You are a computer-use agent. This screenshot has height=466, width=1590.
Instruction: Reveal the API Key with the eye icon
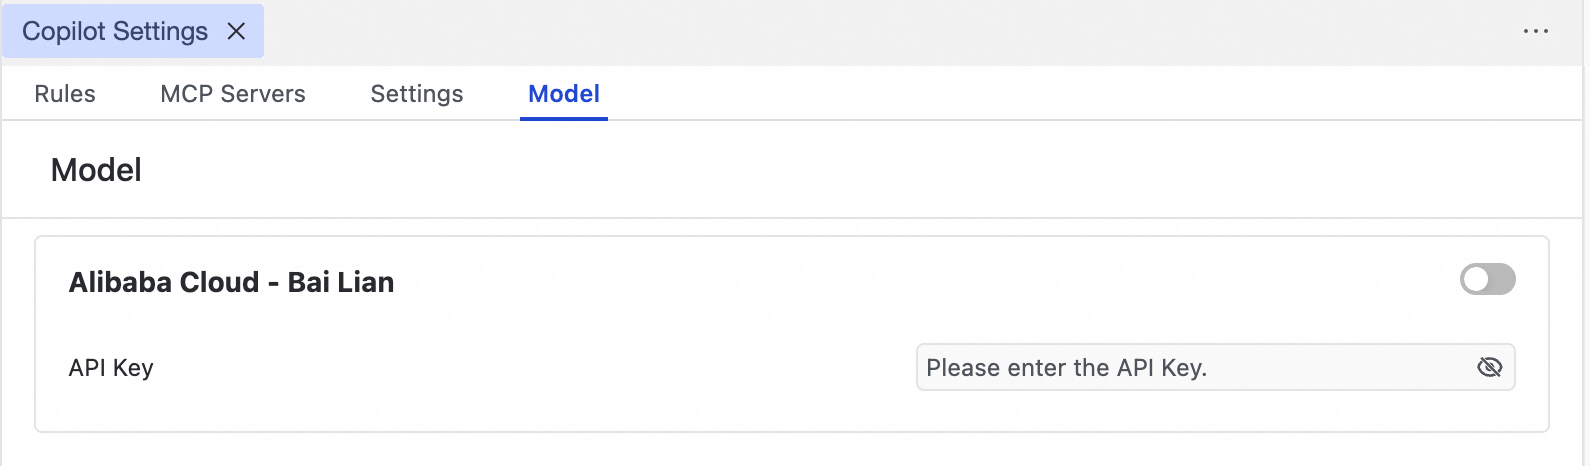point(1489,368)
